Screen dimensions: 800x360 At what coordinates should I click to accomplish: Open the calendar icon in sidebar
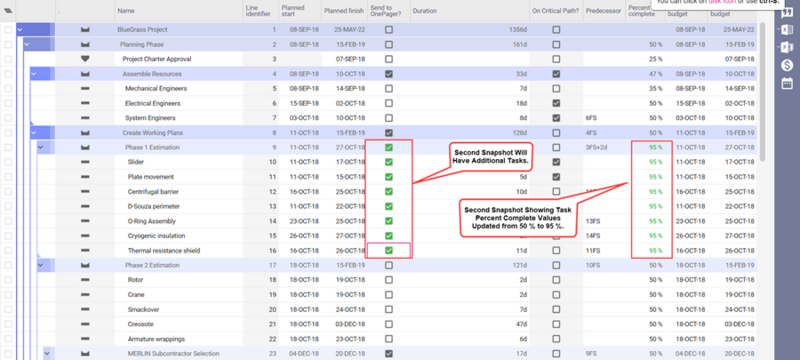coord(787,83)
